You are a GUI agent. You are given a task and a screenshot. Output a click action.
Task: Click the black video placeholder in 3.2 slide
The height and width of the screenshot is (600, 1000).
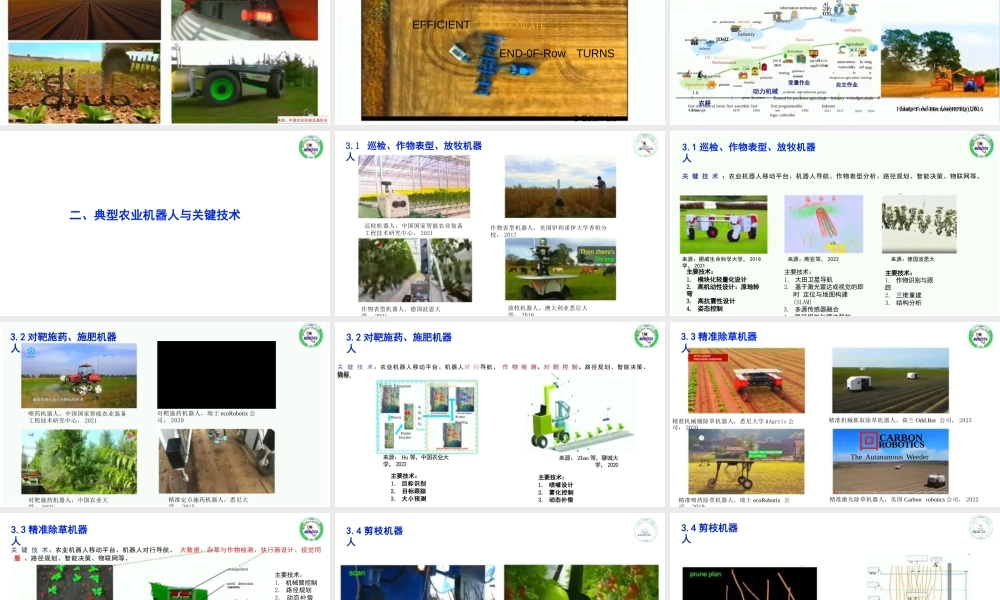[x=216, y=375]
